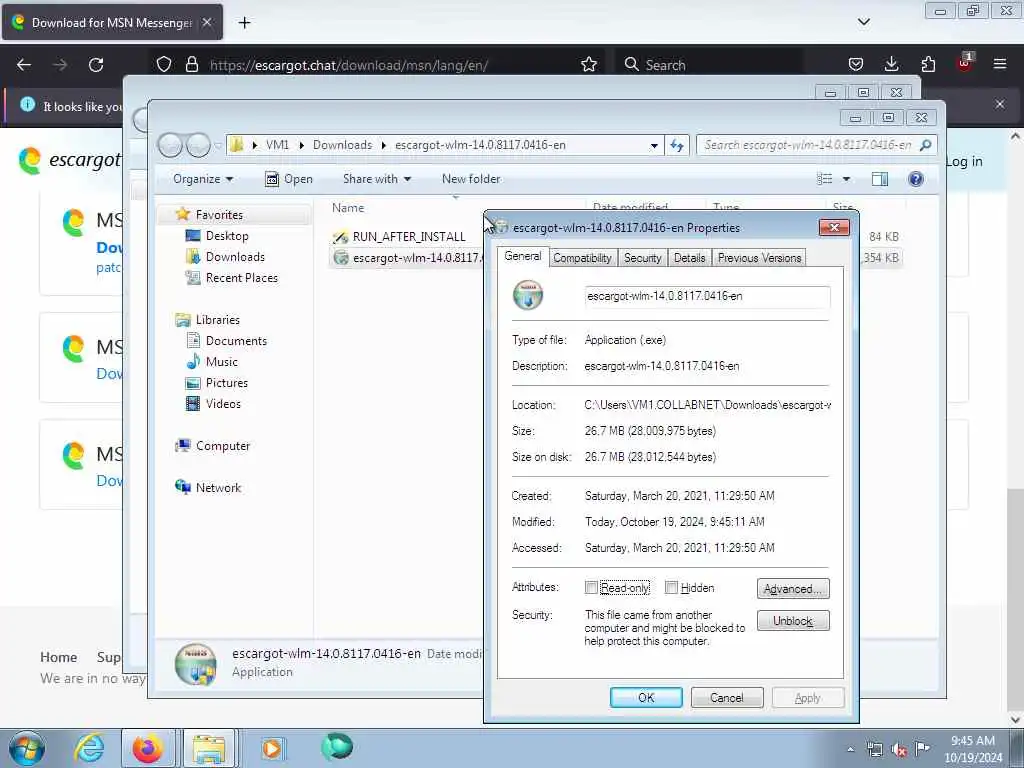
Task: Bookmark page with star icon
Action: (588, 65)
